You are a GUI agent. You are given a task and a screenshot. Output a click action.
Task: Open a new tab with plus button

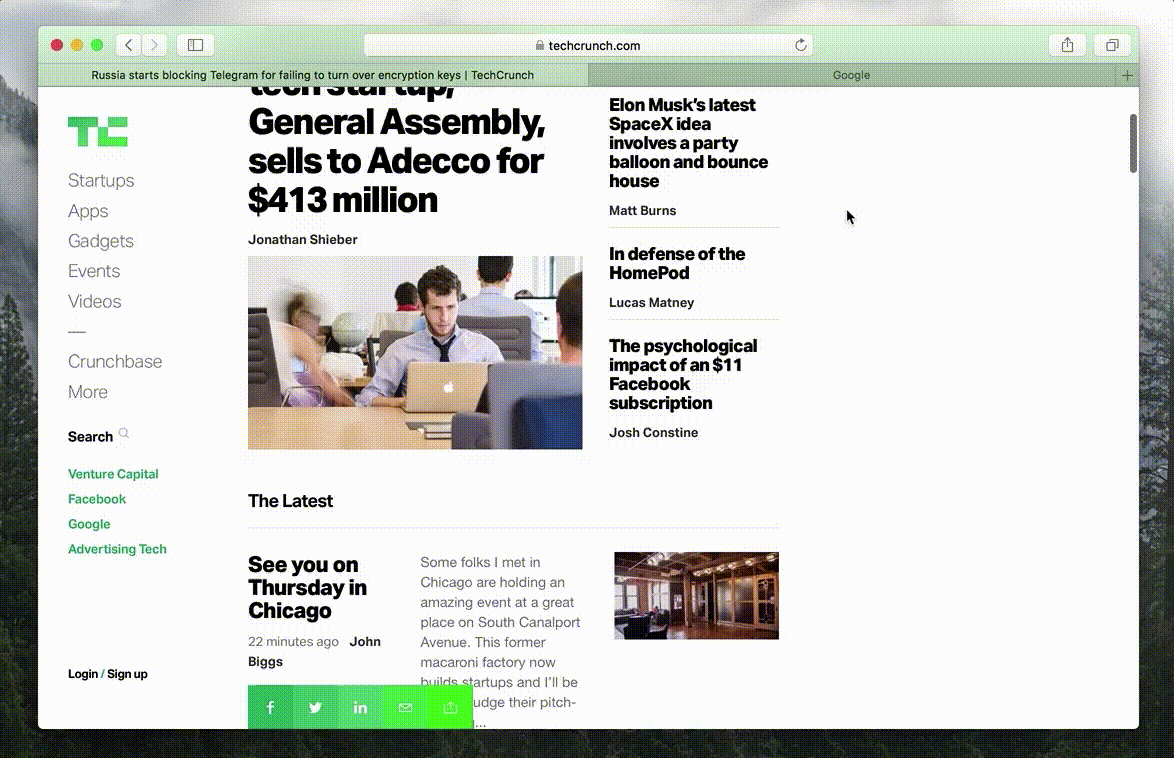pyautogui.click(x=1127, y=75)
